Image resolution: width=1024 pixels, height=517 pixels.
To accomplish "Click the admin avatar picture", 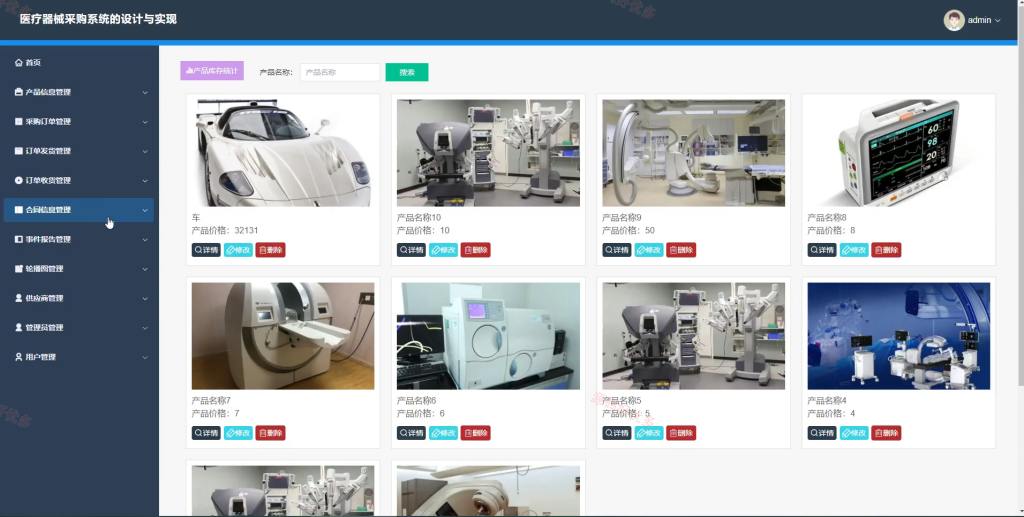I will click(953, 20).
